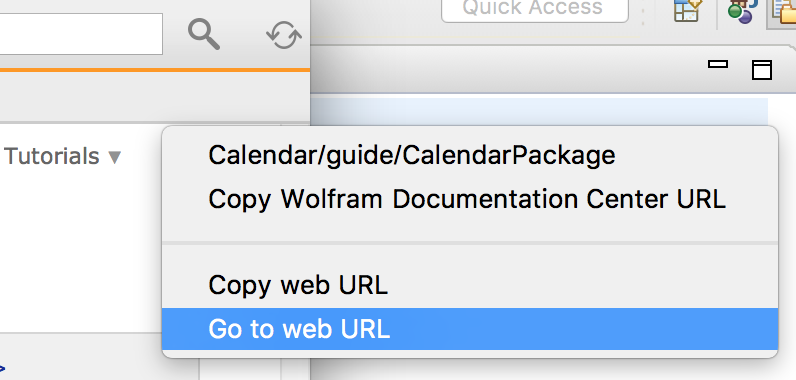The image size is (796, 380).
Task: Click the blue link at bottom left
Action: (3, 369)
